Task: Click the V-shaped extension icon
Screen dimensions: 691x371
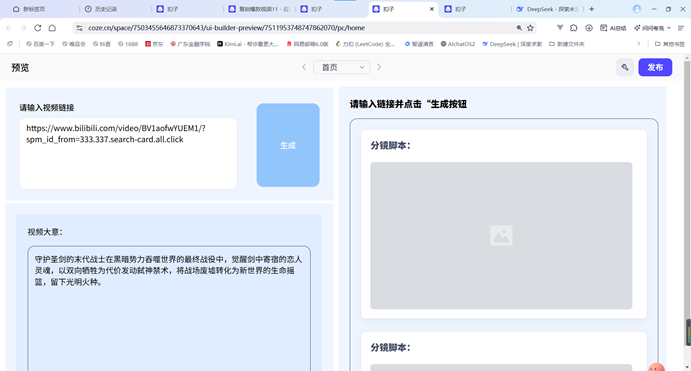Action: click(x=560, y=28)
